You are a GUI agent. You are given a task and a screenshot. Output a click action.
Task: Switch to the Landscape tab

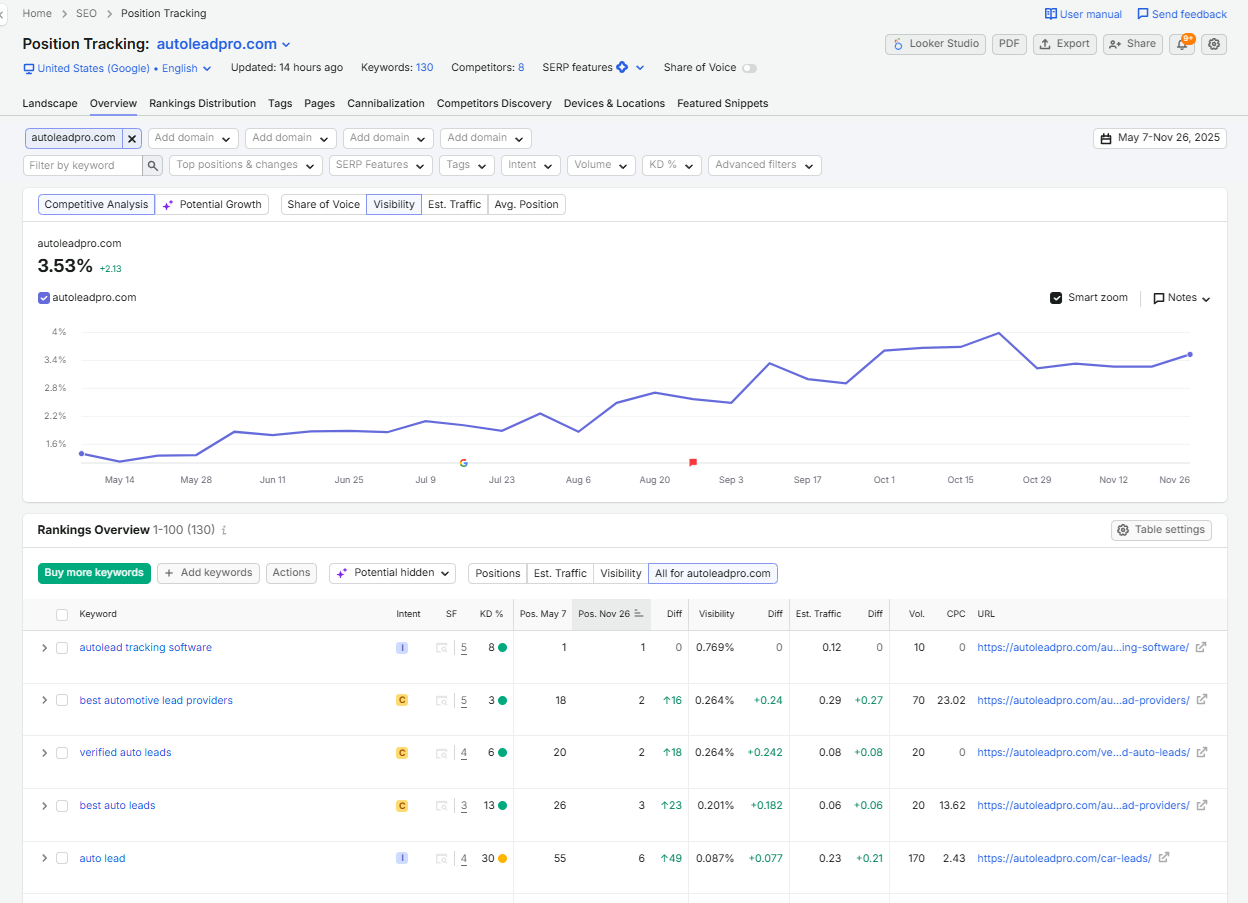[50, 103]
